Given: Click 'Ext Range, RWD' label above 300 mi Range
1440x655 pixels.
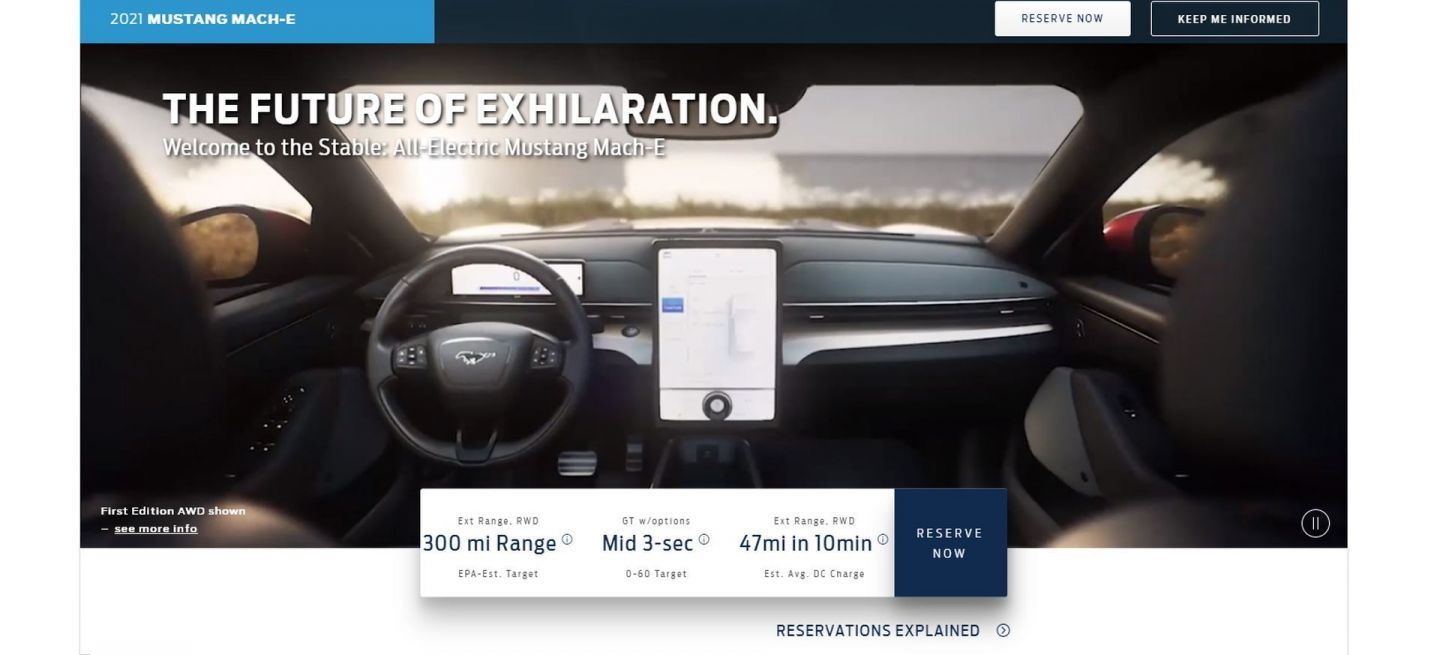Looking at the screenshot, I should [x=498, y=521].
